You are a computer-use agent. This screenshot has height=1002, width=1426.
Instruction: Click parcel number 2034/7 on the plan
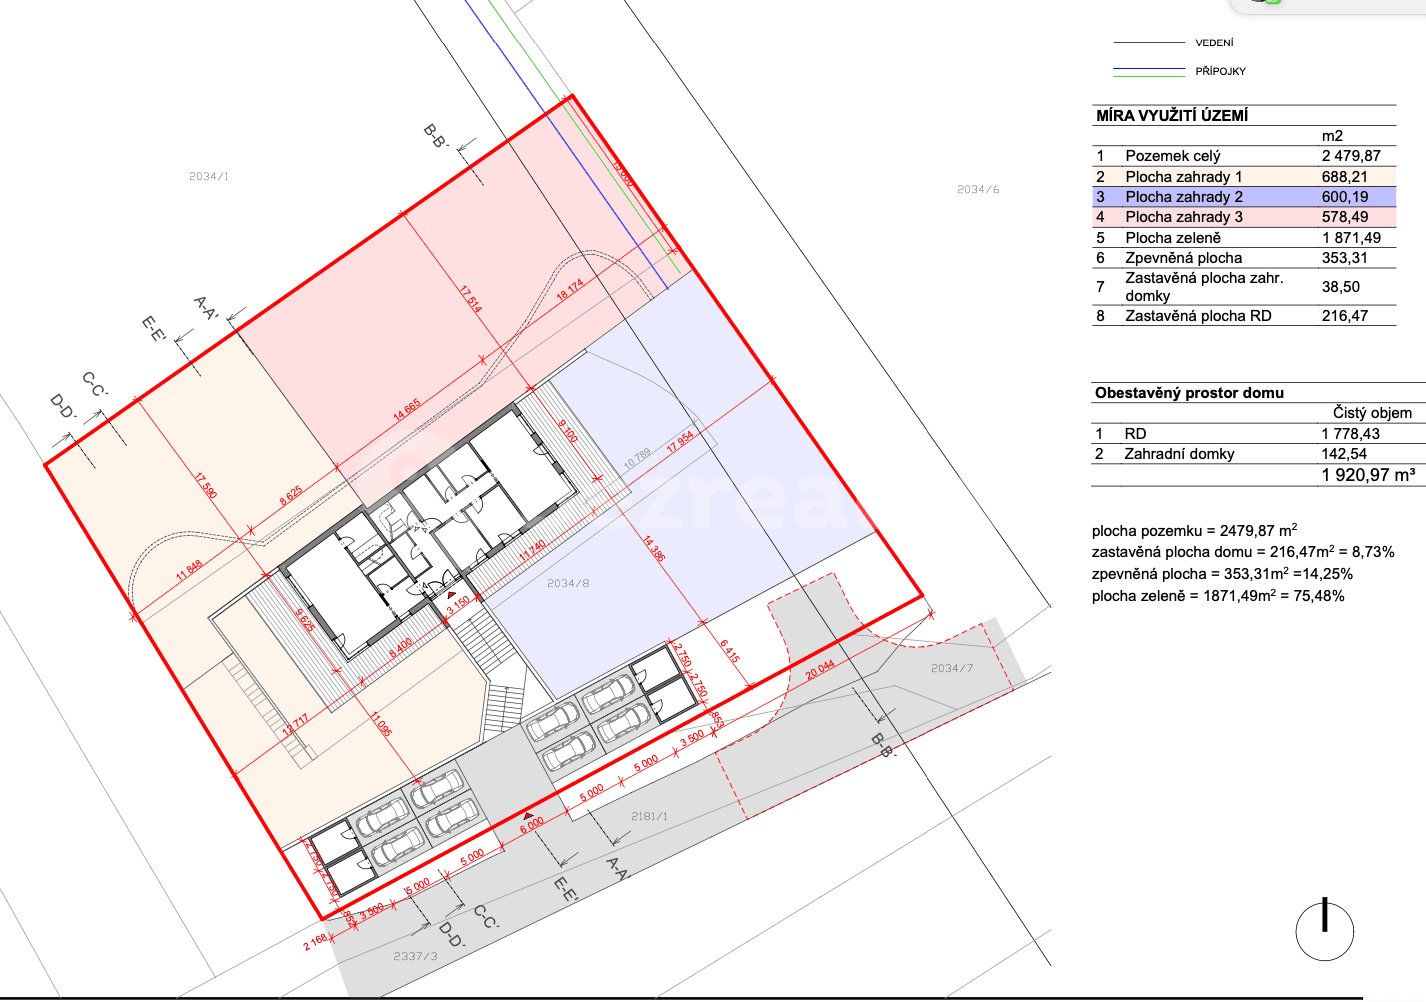point(952,668)
